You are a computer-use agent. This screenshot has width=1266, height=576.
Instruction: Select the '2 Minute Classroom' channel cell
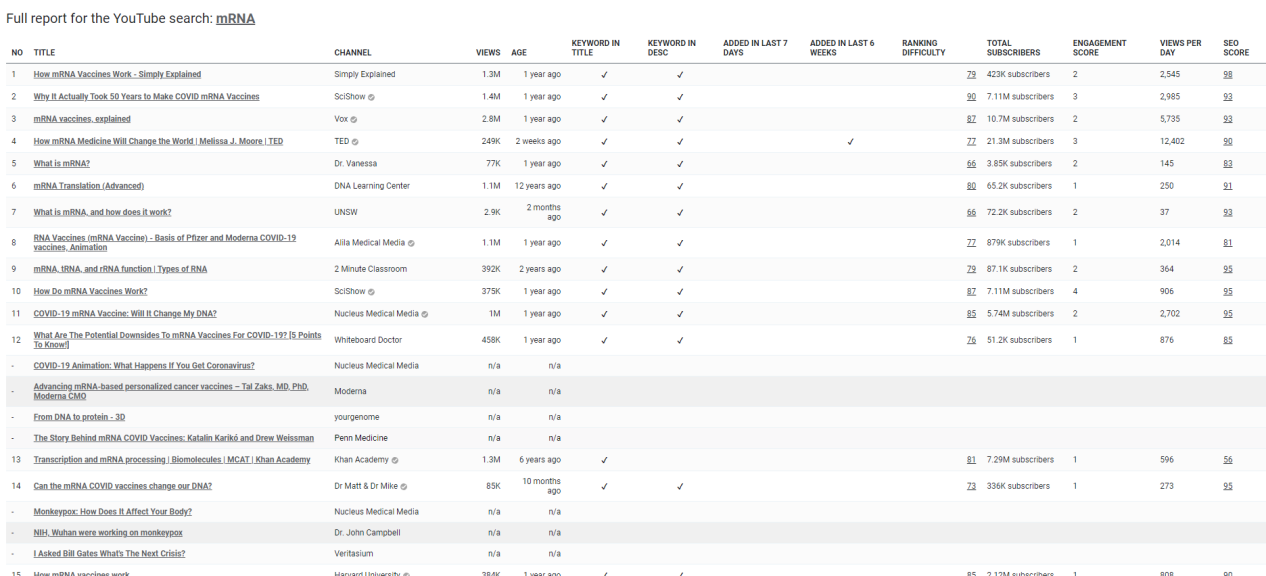point(370,269)
